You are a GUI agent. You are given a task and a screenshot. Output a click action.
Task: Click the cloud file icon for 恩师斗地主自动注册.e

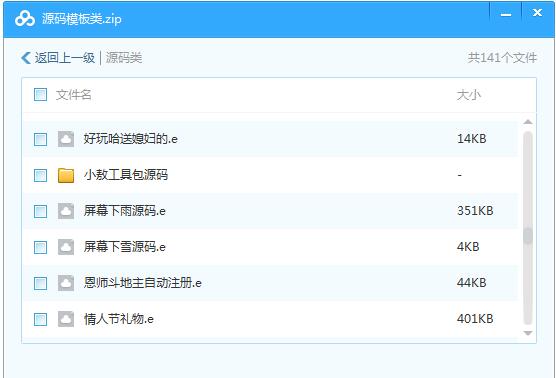(66, 283)
